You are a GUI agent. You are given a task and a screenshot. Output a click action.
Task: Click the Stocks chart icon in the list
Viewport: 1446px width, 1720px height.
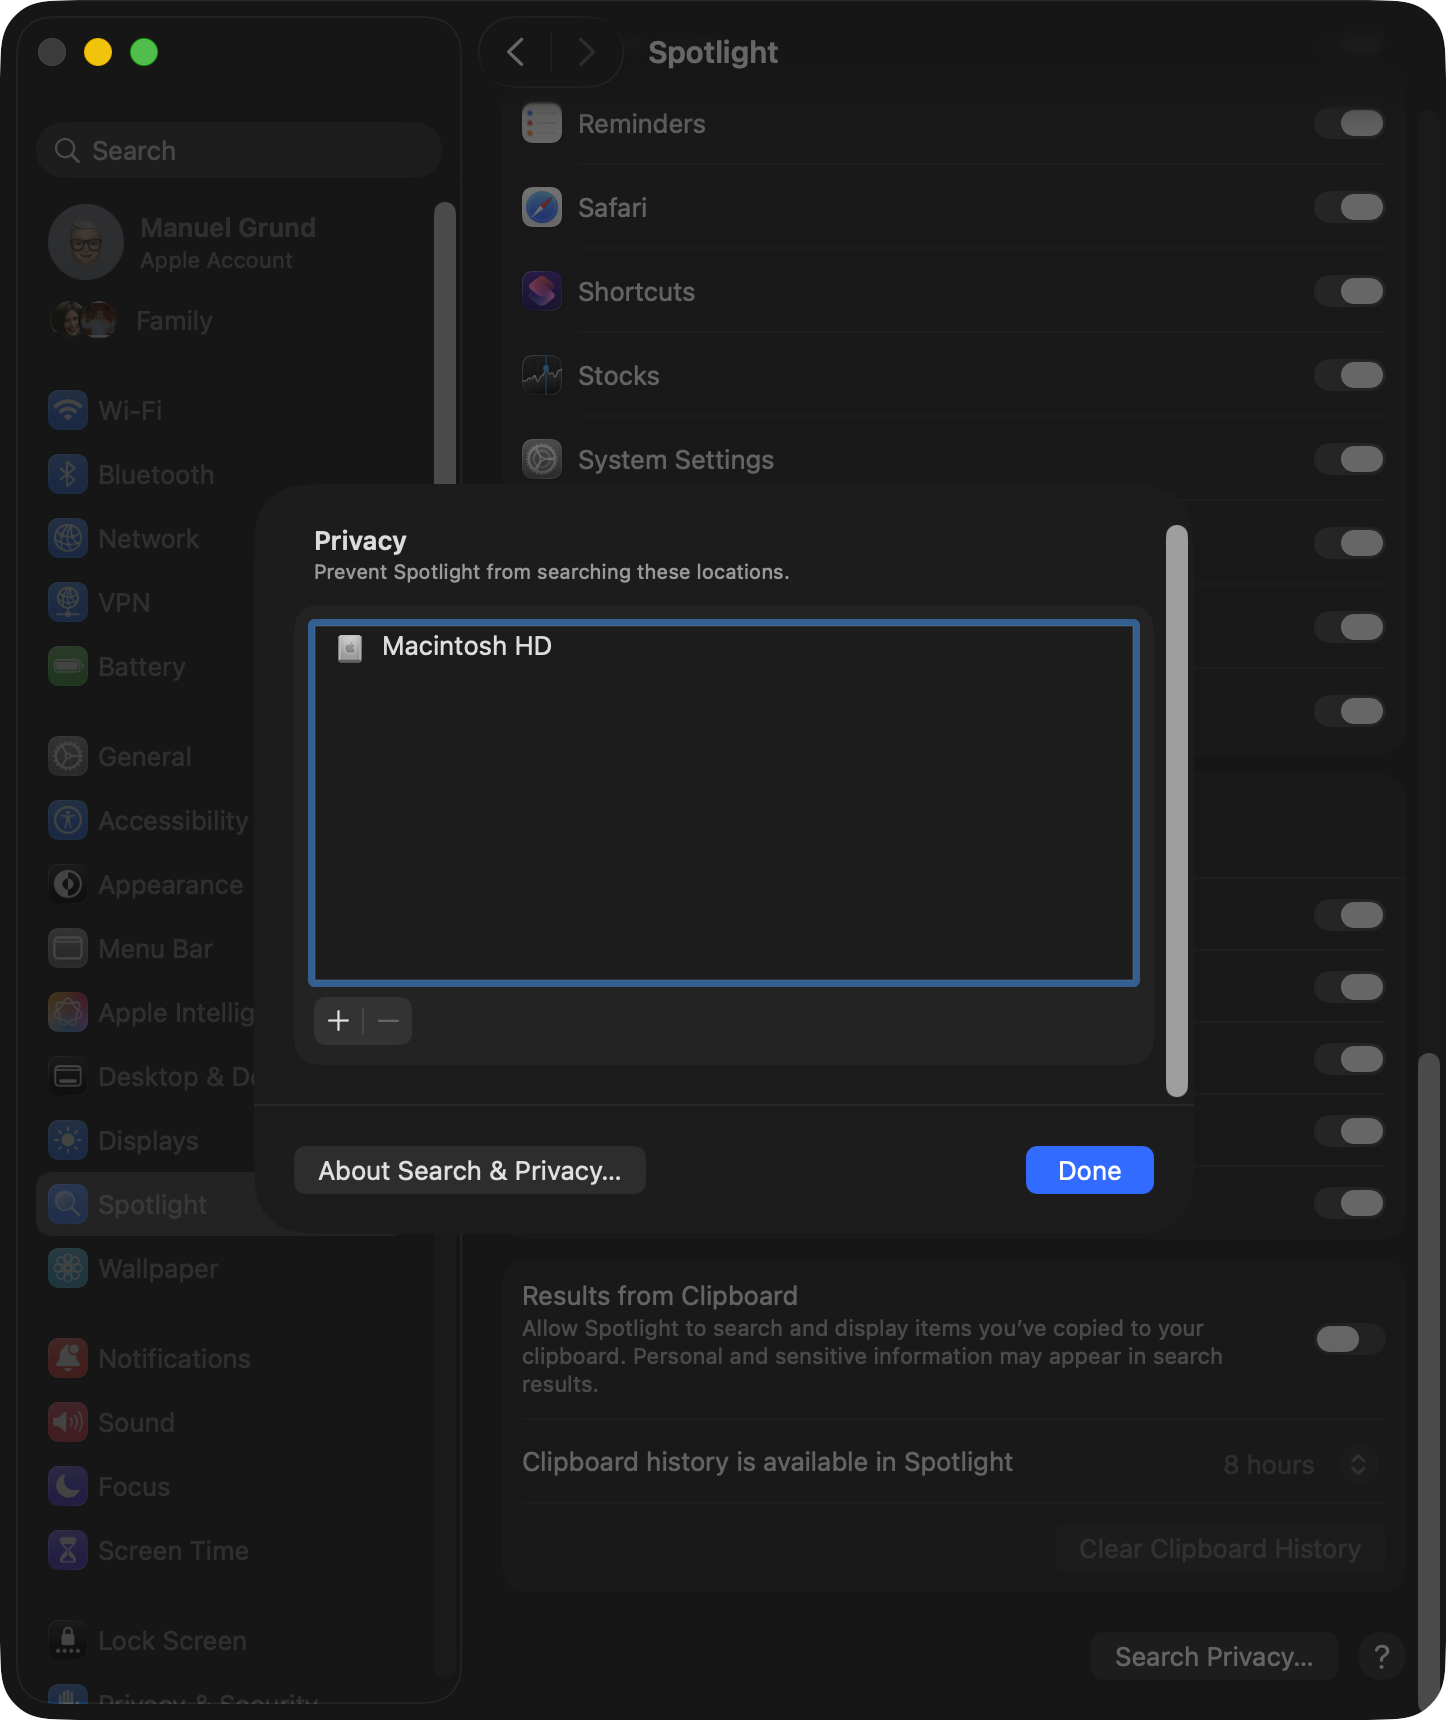click(x=542, y=375)
